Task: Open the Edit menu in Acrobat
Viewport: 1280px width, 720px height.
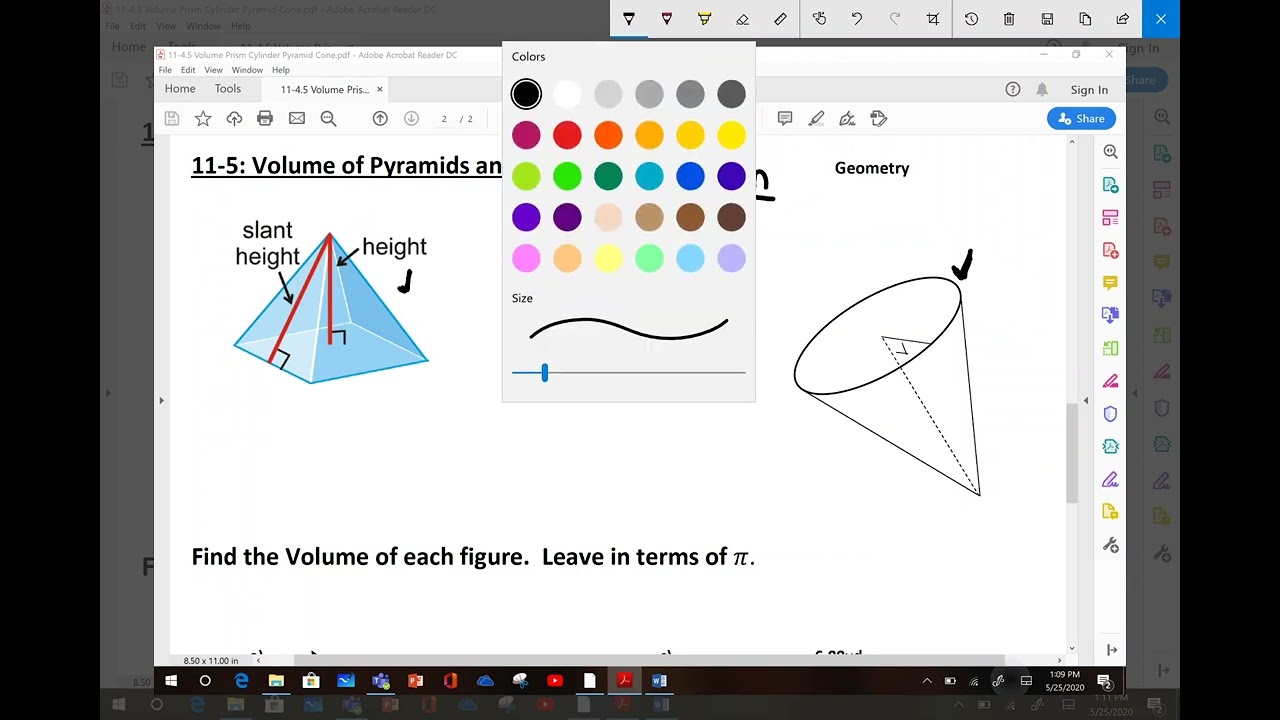Action: pyautogui.click(x=188, y=70)
